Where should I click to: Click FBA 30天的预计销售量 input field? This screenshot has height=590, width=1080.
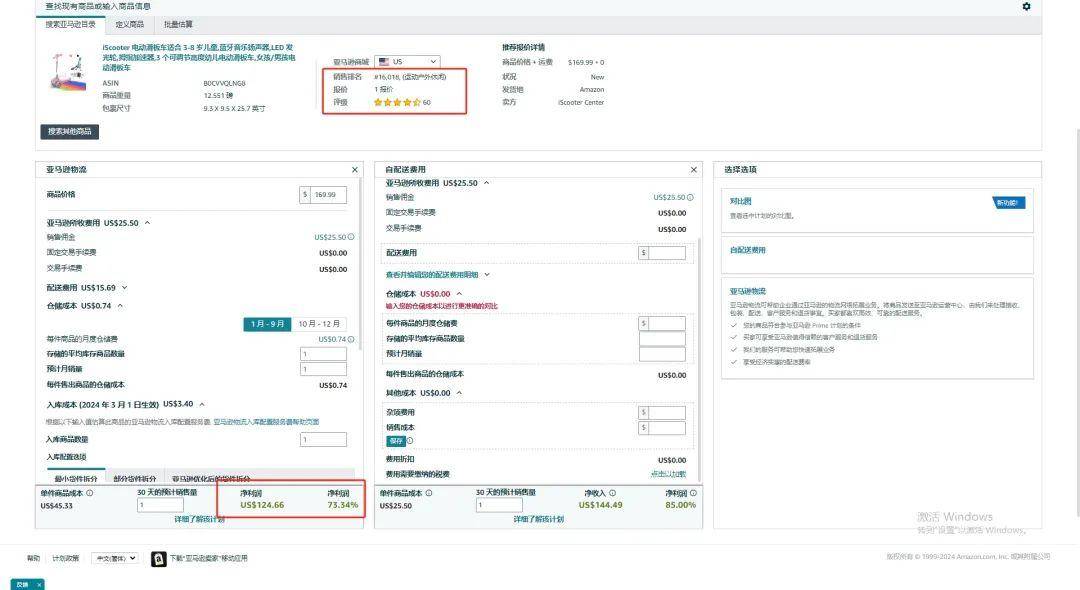[x=160, y=505]
